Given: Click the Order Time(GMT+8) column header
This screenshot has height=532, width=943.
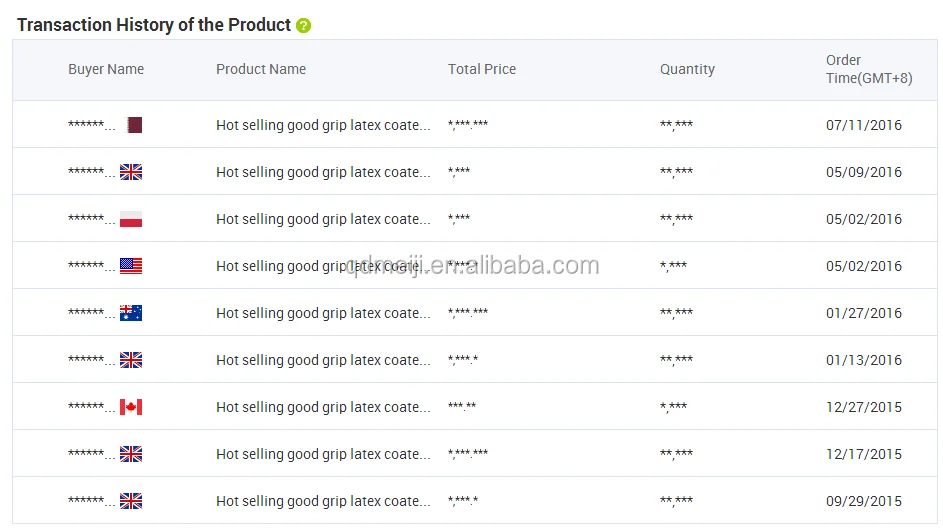Looking at the screenshot, I should [x=868, y=69].
